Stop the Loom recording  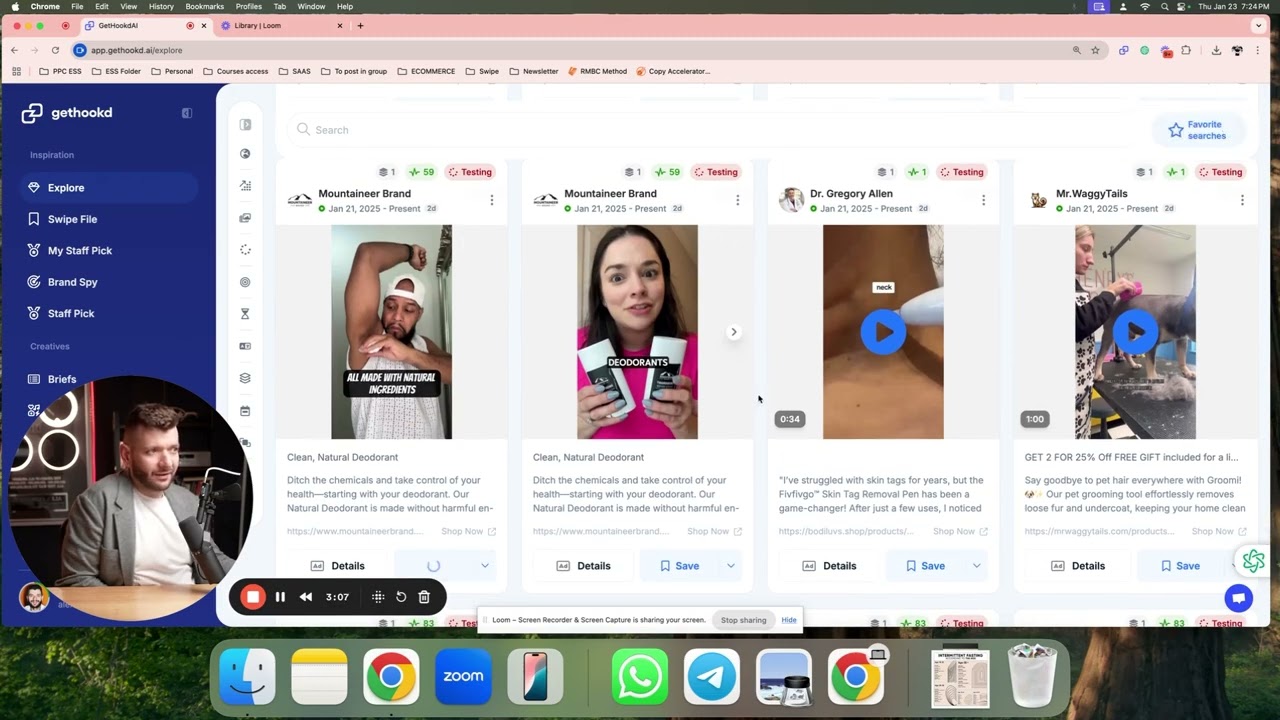pos(253,597)
